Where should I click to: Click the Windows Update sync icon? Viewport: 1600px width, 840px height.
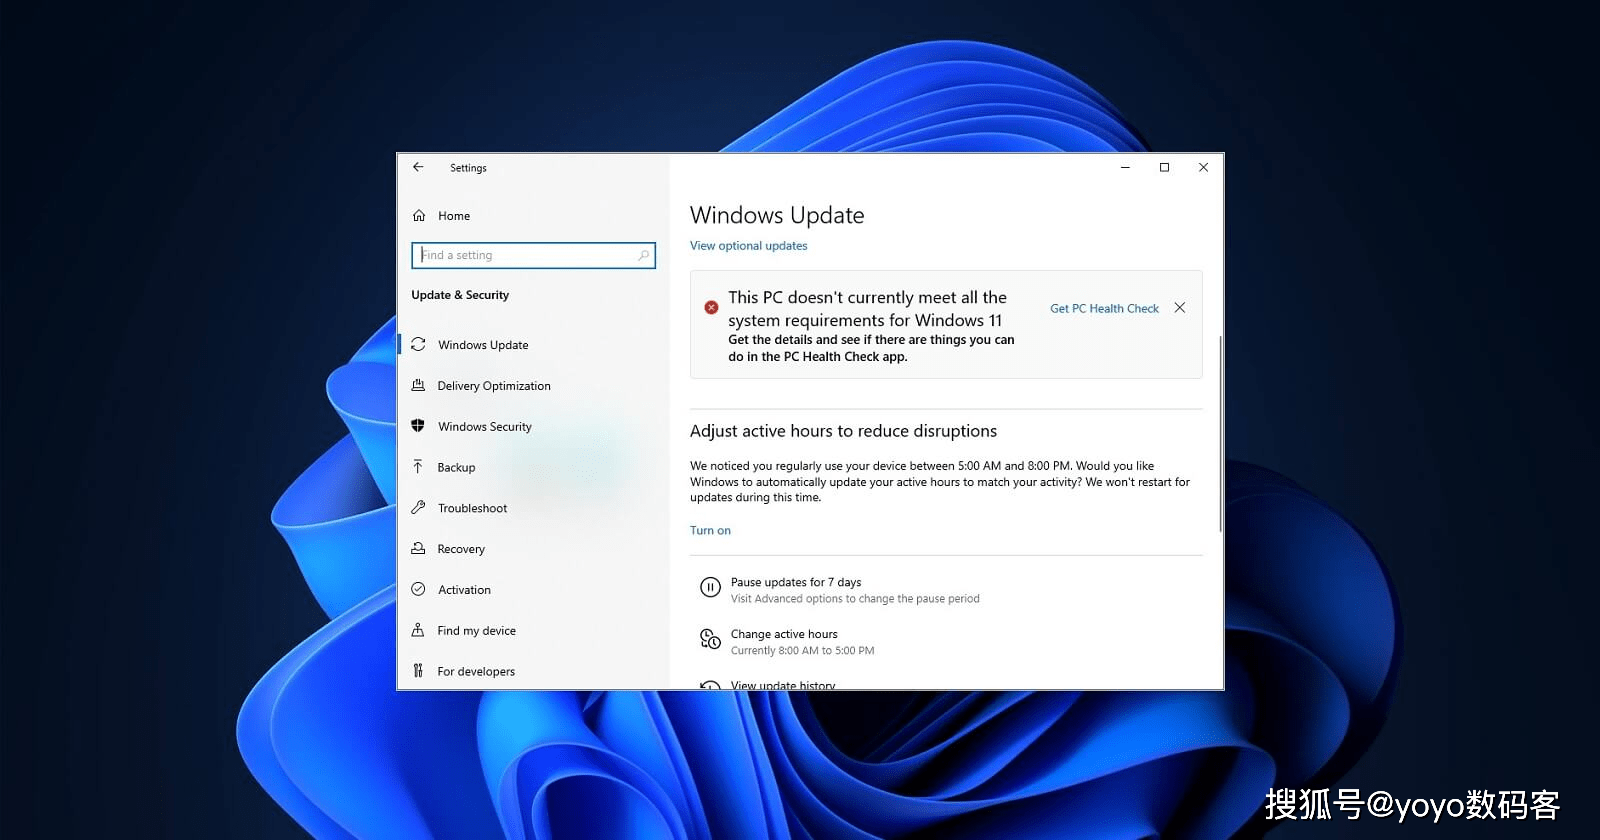(418, 344)
